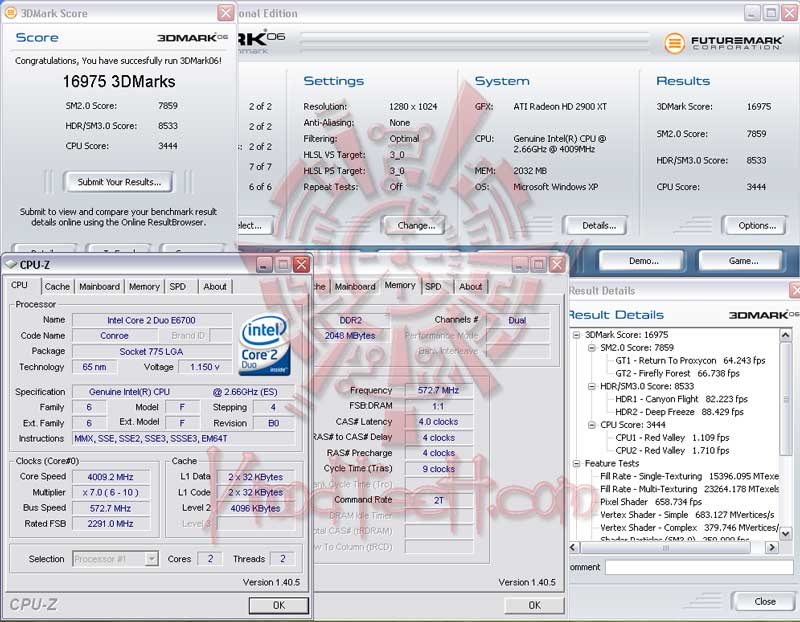Open Memory tab in front CPU-Z window
This screenshot has width=800, height=622.
pos(144,287)
